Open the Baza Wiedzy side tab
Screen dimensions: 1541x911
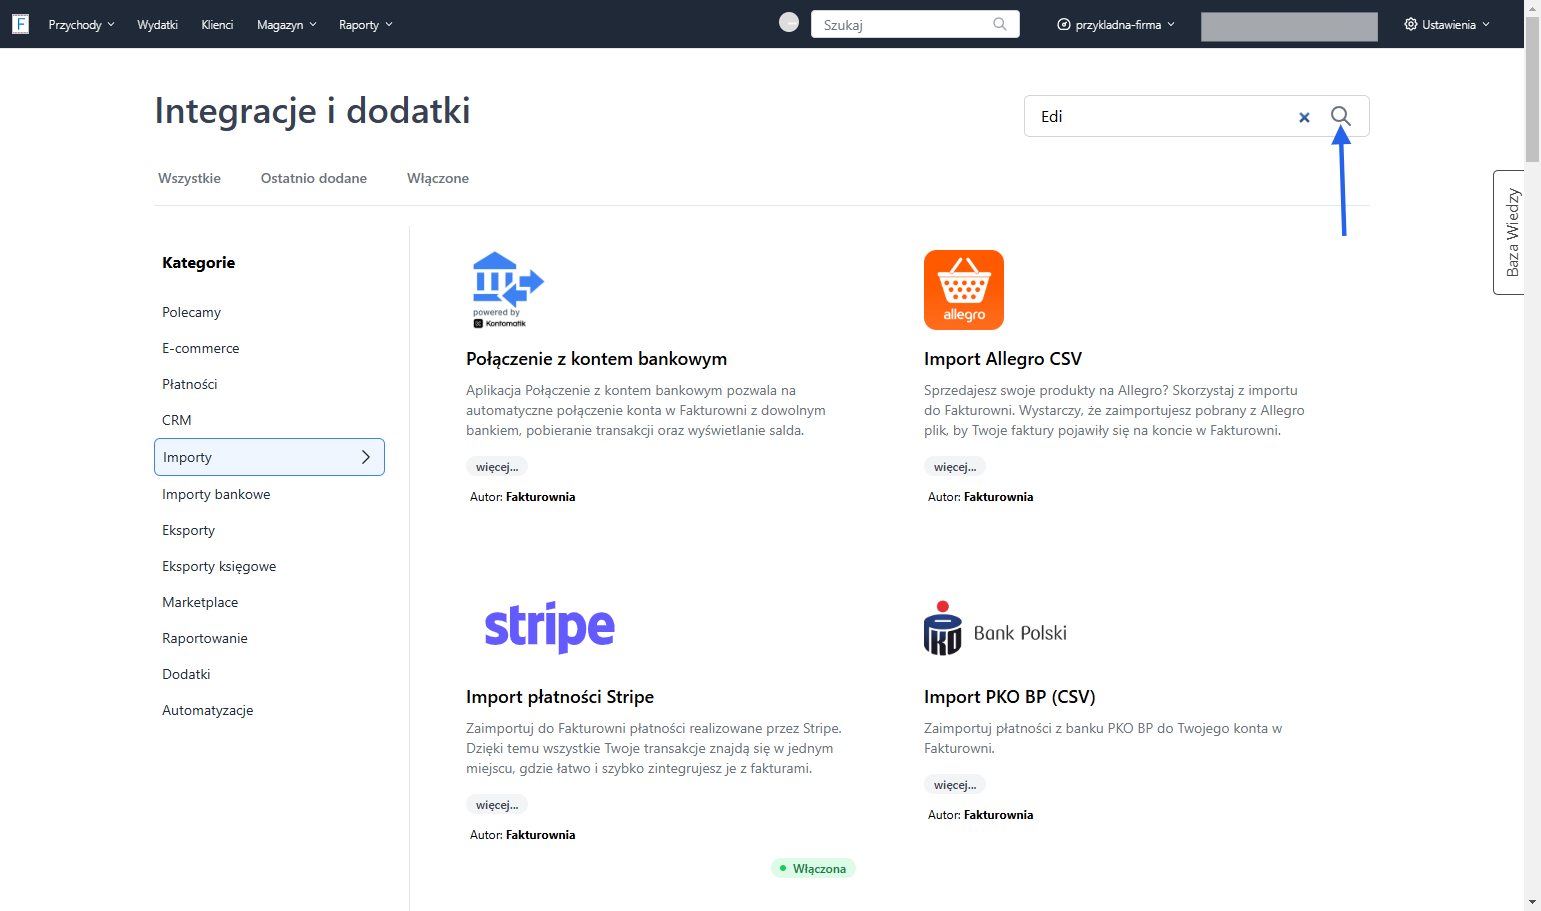coord(1510,232)
